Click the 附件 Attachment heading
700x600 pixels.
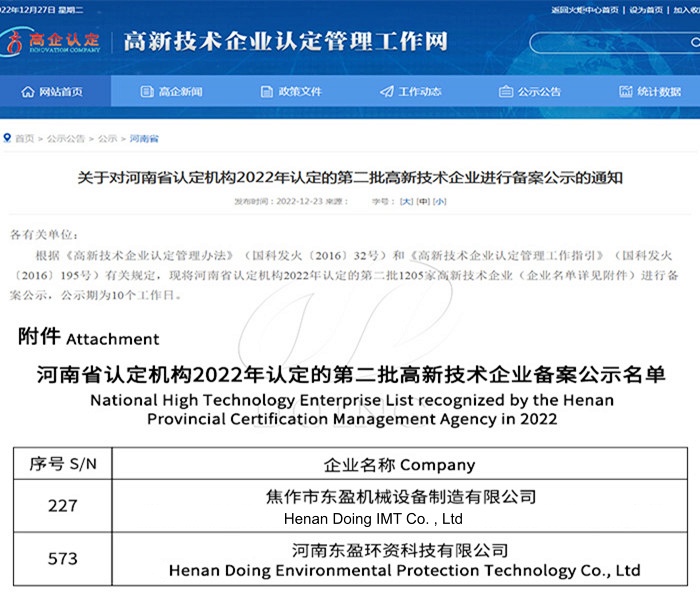tap(88, 337)
